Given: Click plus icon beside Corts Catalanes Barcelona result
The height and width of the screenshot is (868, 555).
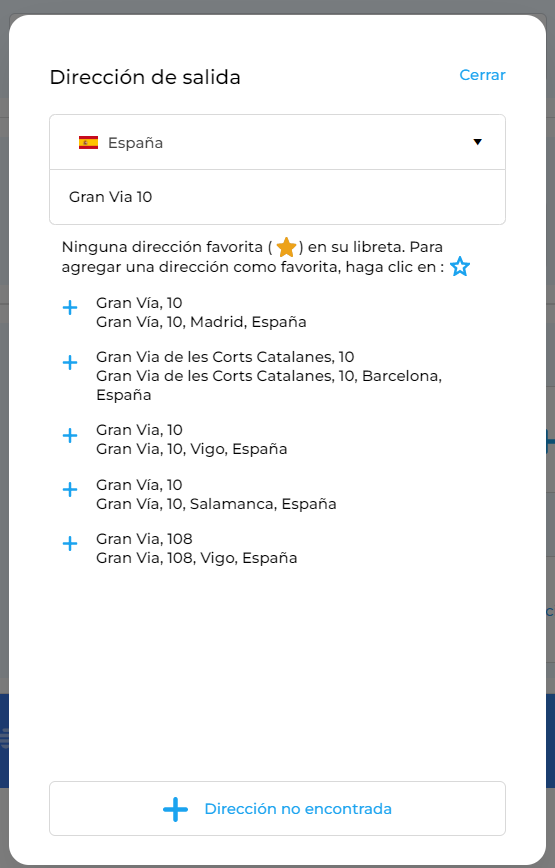Looking at the screenshot, I should pos(70,363).
